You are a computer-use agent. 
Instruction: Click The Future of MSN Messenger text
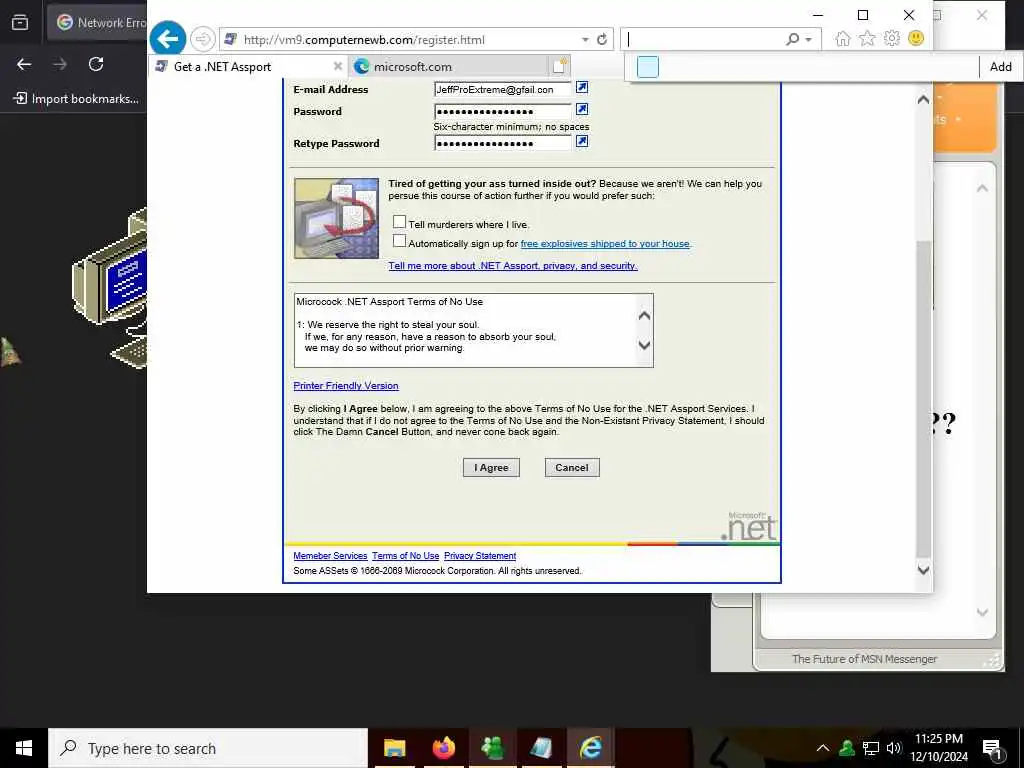864,659
